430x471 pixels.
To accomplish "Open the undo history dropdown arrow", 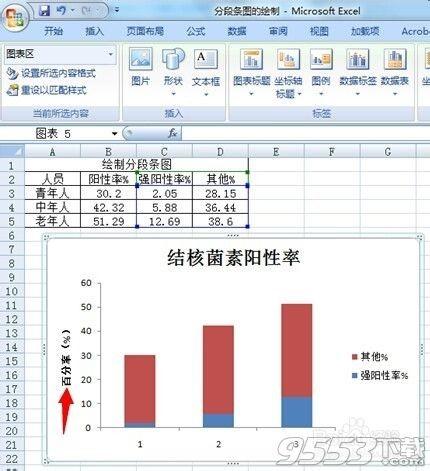I will click(73, 11).
